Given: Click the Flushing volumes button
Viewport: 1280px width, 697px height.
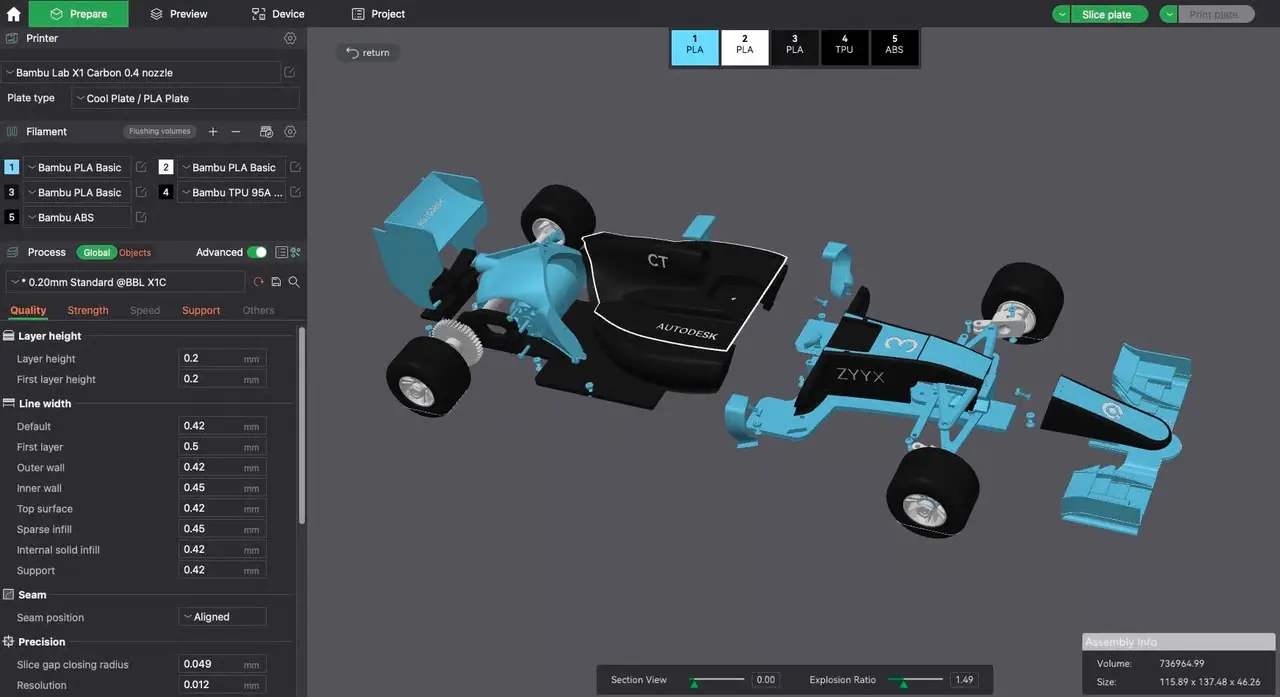Looking at the screenshot, I should pyautogui.click(x=159, y=131).
